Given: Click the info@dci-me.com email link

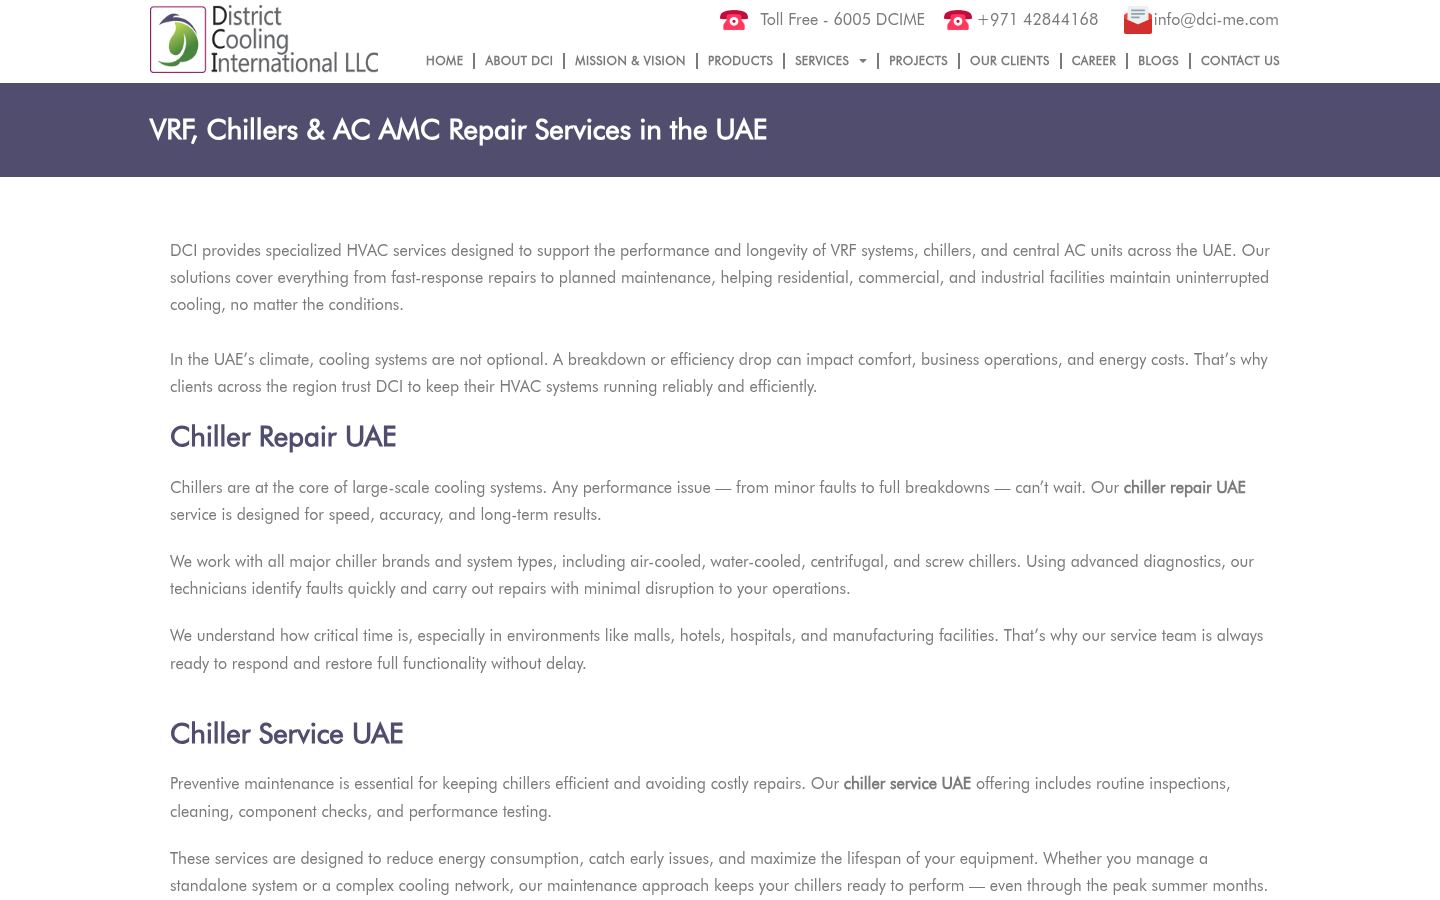Looking at the screenshot, I should [1216, 20].
